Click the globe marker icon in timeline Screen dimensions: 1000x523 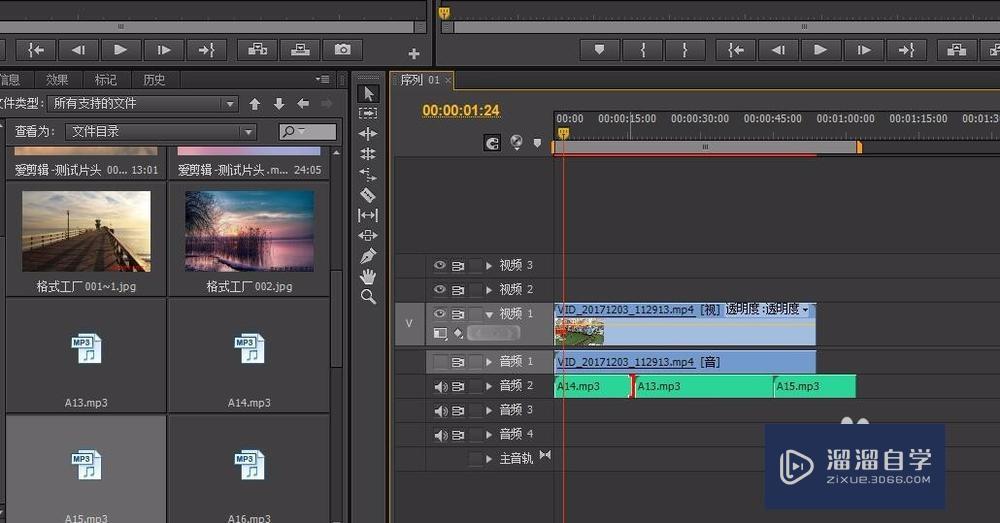[x=517, y=142]
